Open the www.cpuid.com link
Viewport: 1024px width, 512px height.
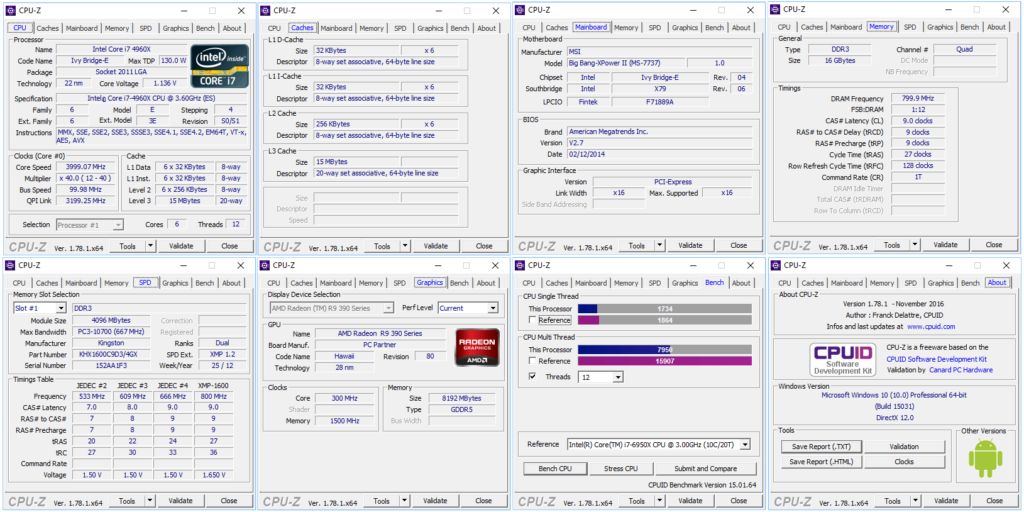tap(931, 326)
